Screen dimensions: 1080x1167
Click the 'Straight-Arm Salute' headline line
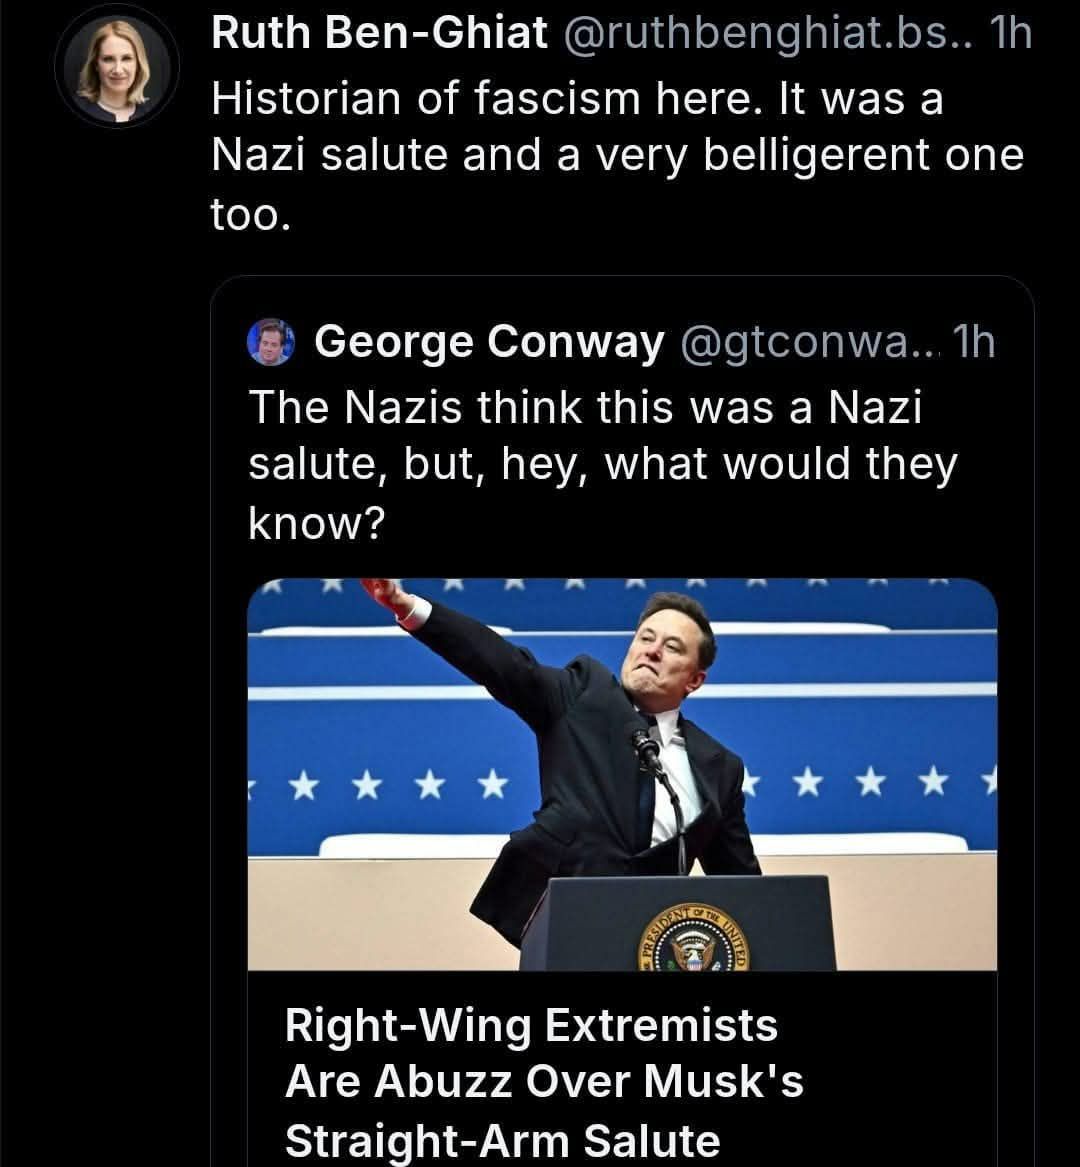click(502, 1140)
